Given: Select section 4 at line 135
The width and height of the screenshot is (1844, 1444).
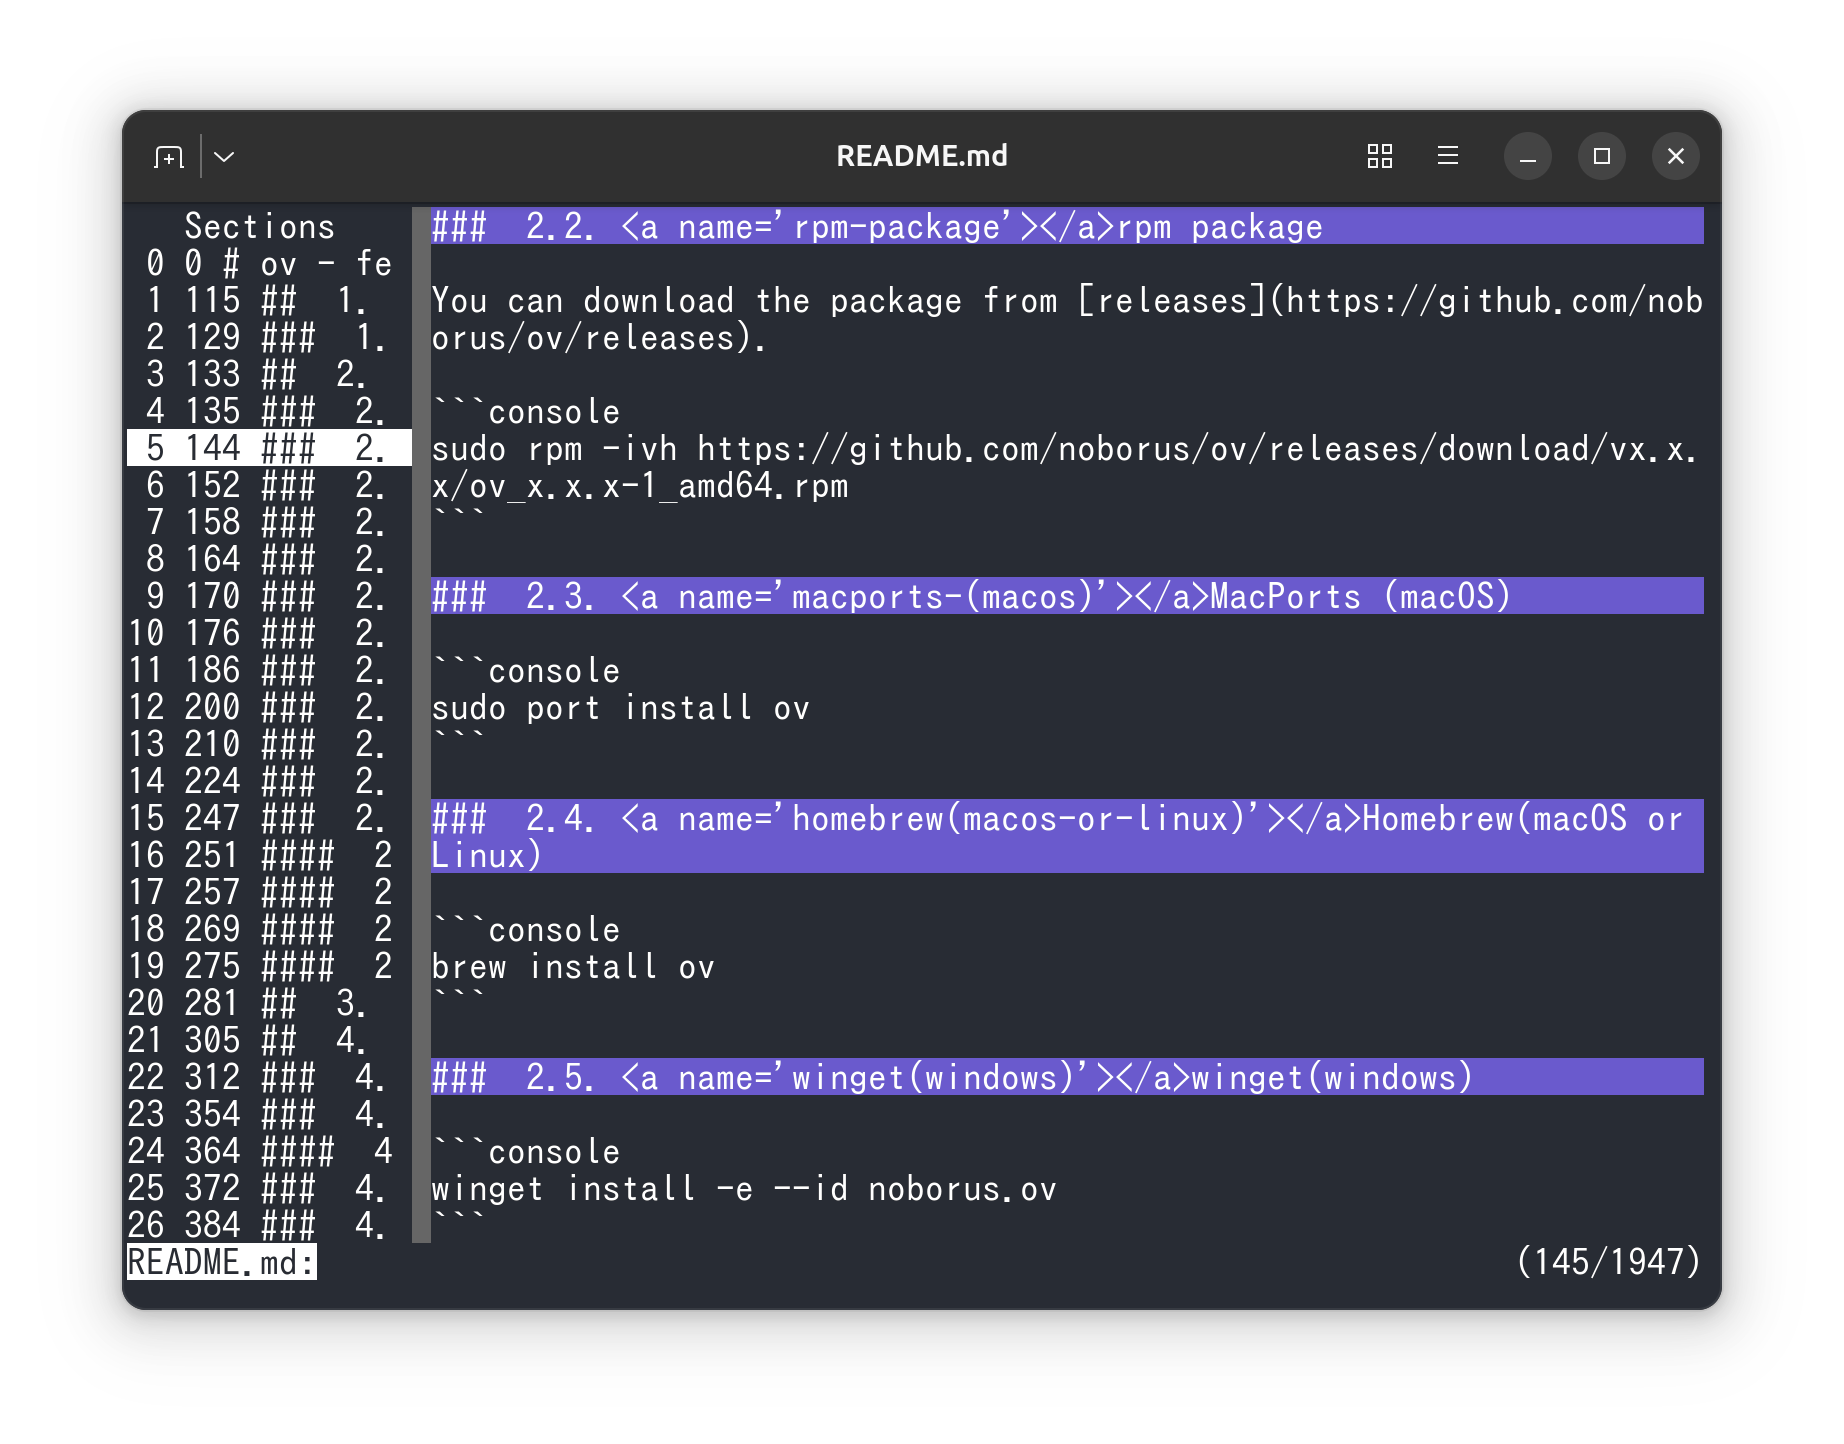Looking at the screenshot, I should tap(269, 411).
